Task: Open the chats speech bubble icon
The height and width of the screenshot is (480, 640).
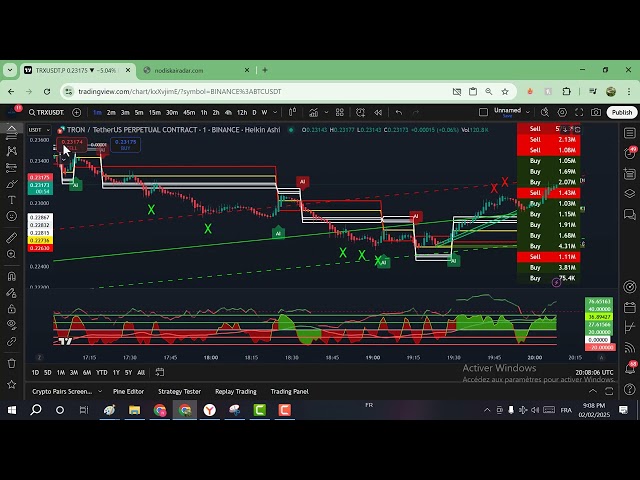Action: point(629,214)
